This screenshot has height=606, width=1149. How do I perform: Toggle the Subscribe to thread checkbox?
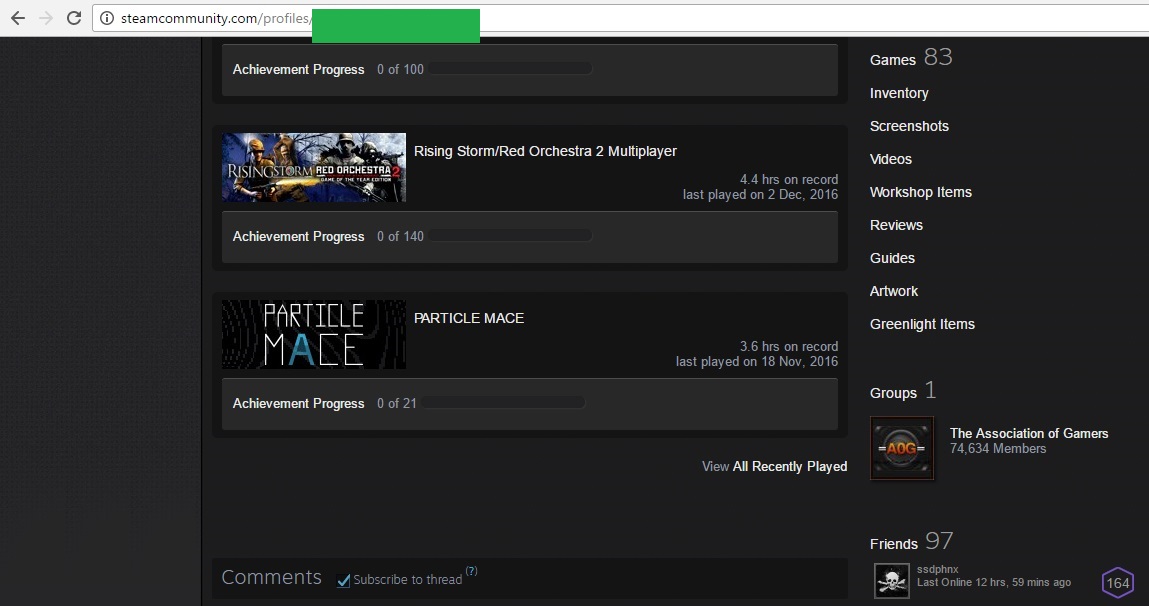tap(344, 580)
